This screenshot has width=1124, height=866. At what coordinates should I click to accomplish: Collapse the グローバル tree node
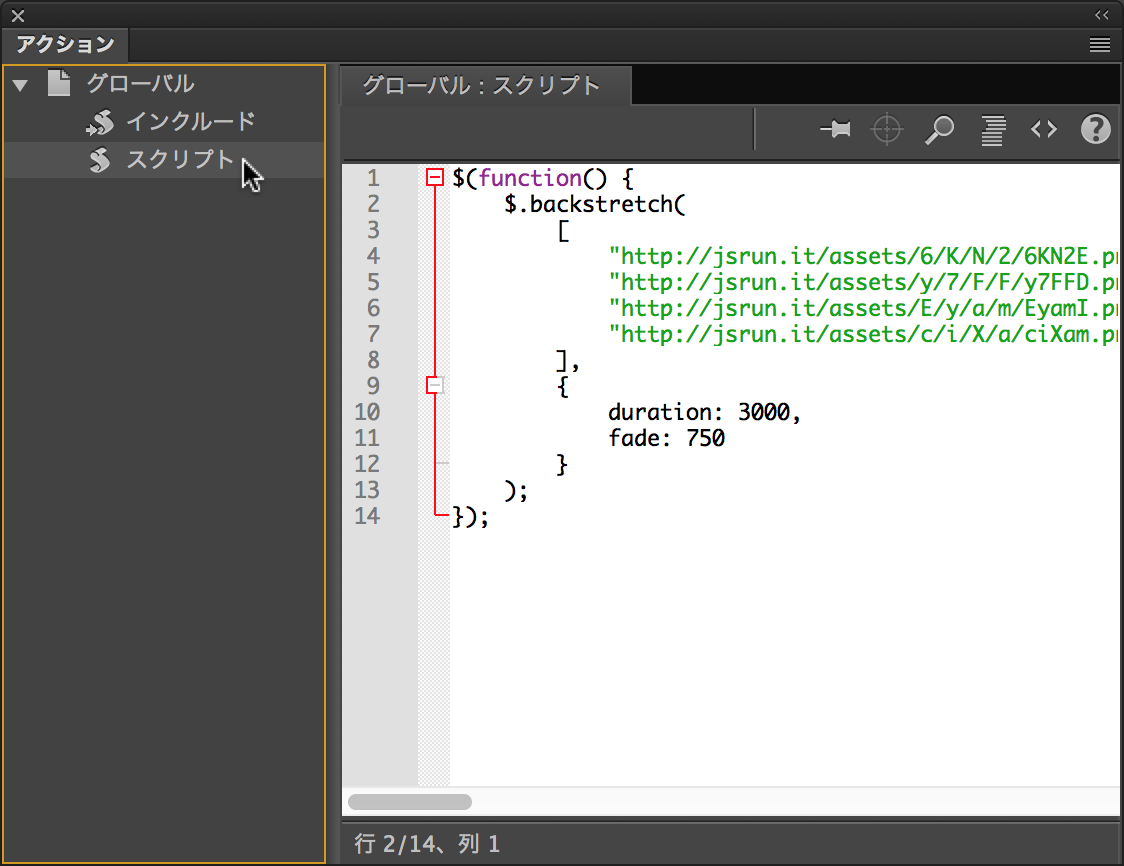[x=20, y=85]
